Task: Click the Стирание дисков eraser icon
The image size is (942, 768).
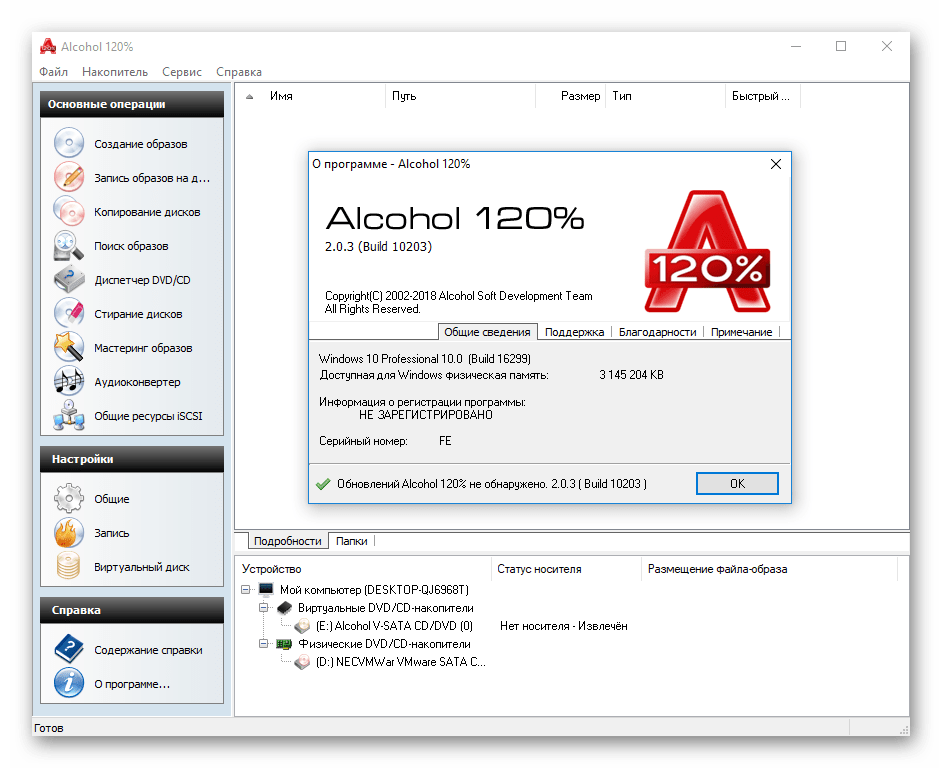Action: tap(68, 313)
